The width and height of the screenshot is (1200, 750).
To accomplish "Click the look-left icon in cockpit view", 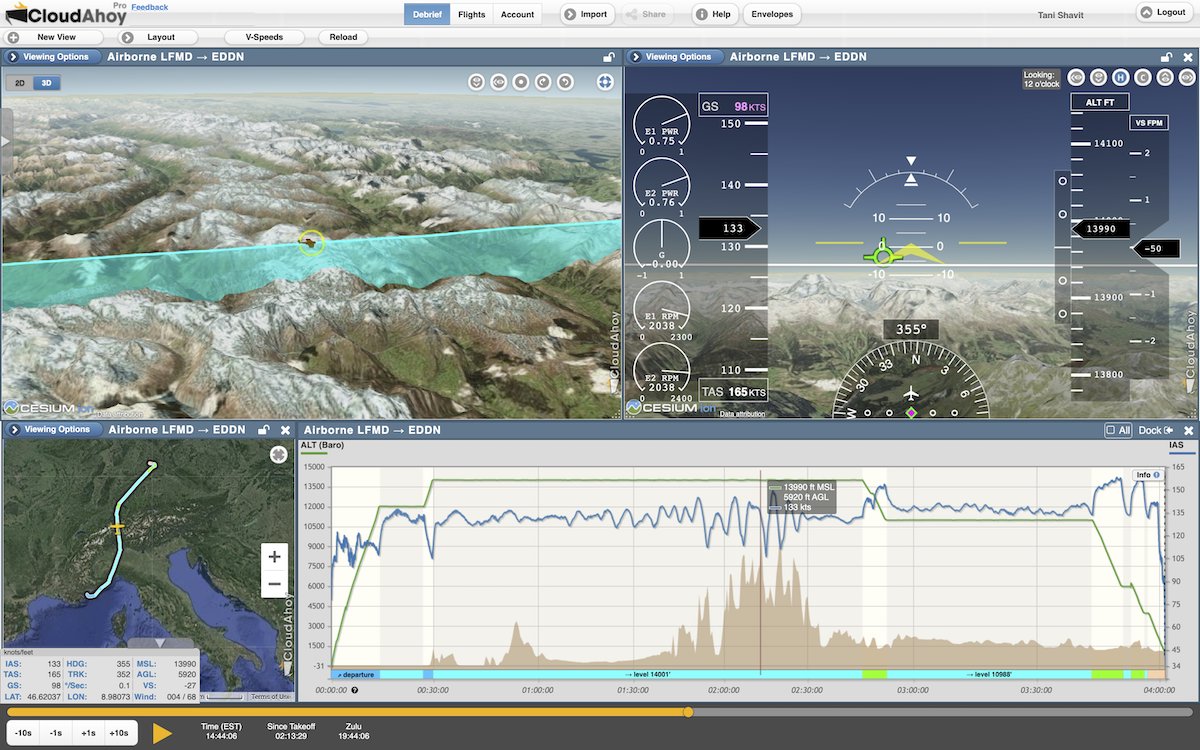I will 1076,77.
